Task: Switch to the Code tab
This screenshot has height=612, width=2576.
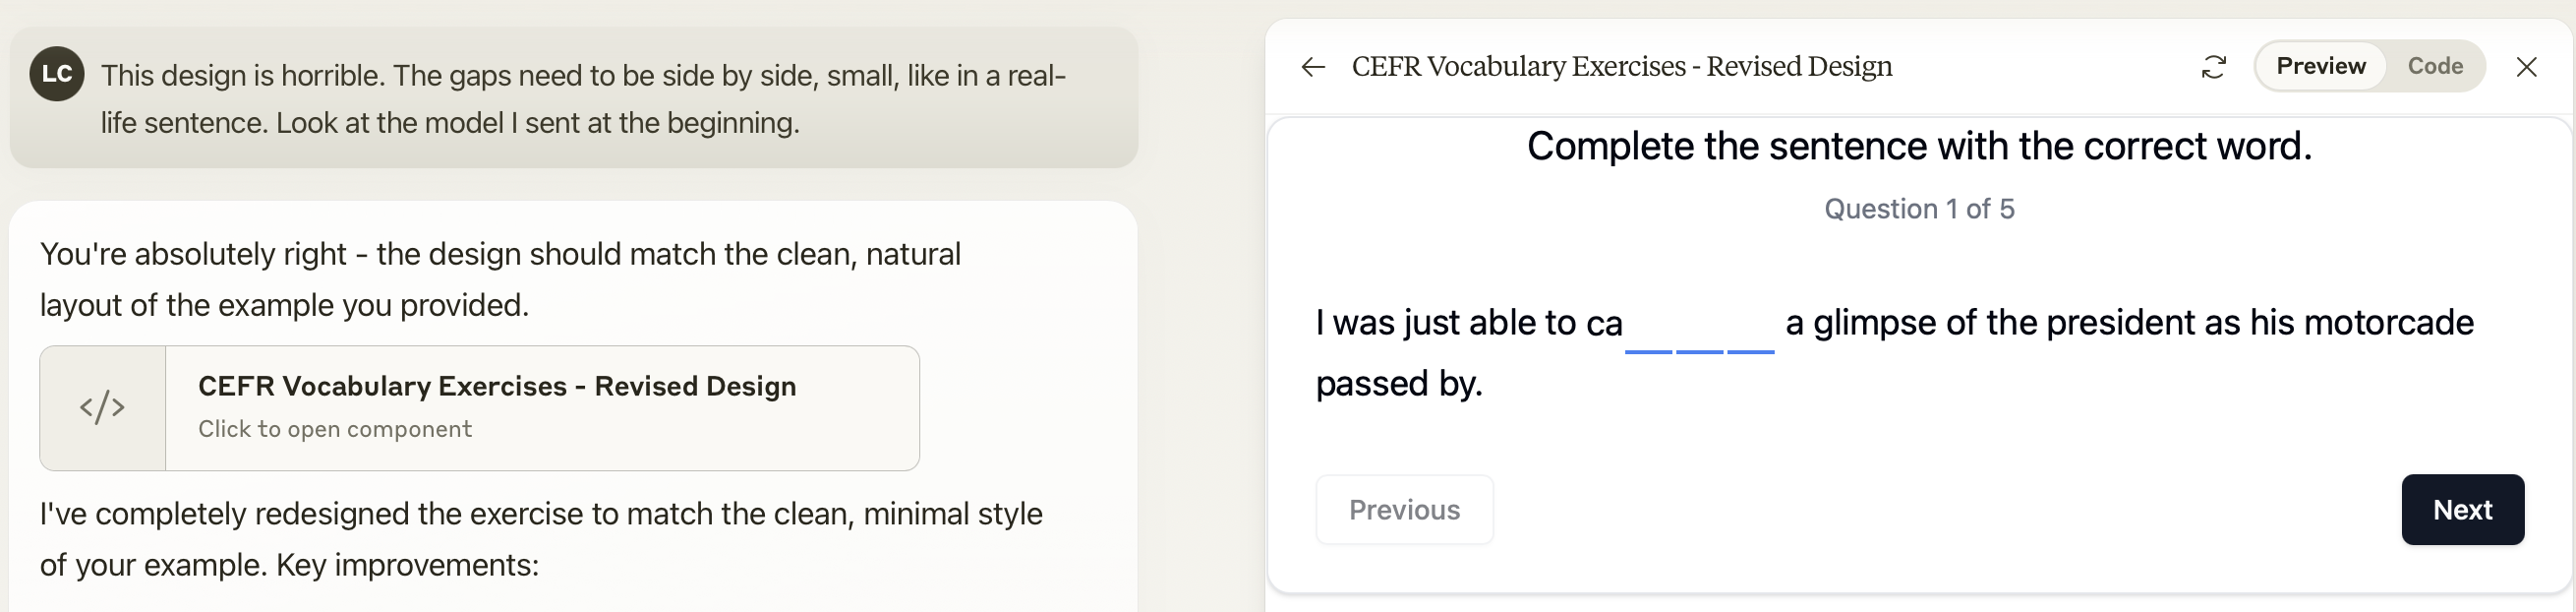Action: pyautogui.click(x=2434, y=66)
